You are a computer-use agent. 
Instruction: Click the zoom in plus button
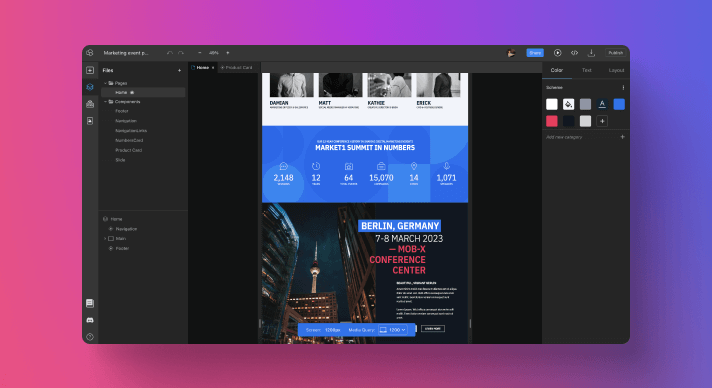click(x=227, y=53)
